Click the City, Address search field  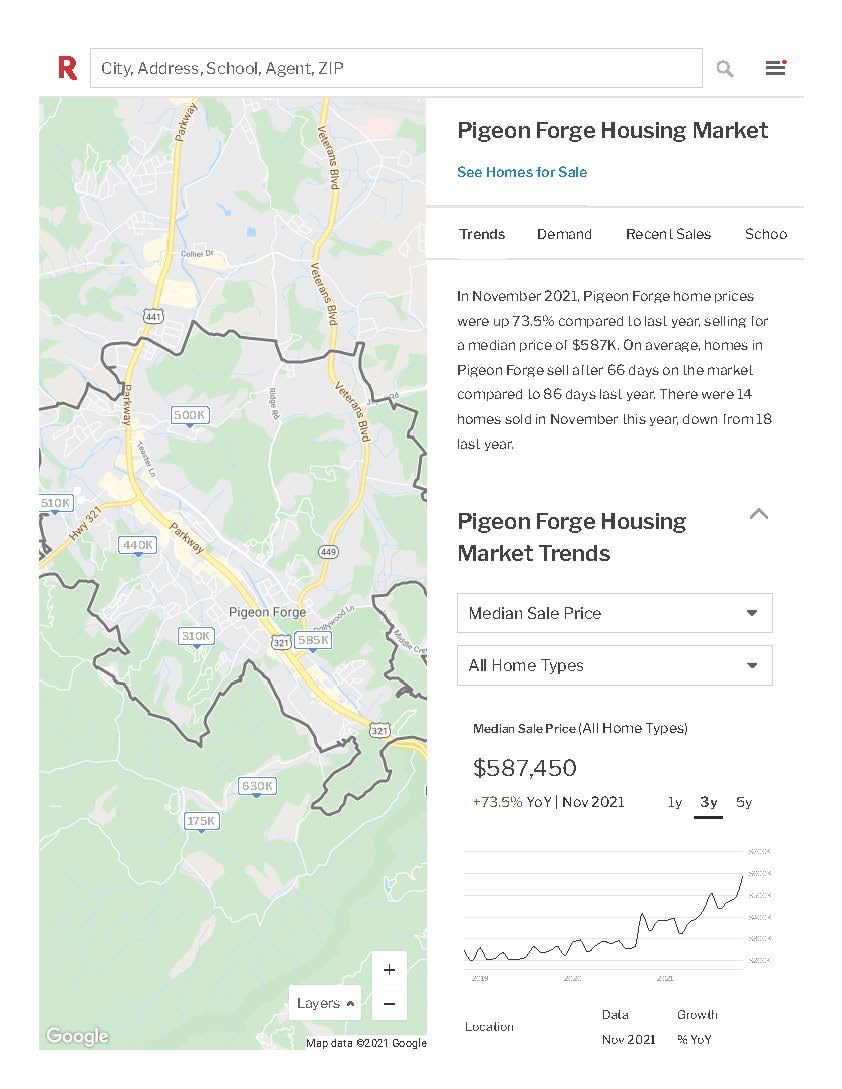[396, 68]
